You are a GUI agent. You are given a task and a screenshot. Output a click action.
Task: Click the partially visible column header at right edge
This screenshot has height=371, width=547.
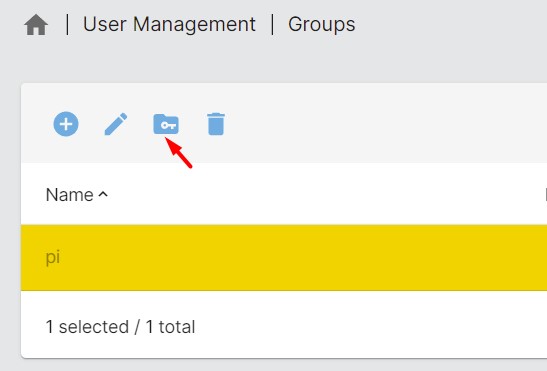coord(545,195)
